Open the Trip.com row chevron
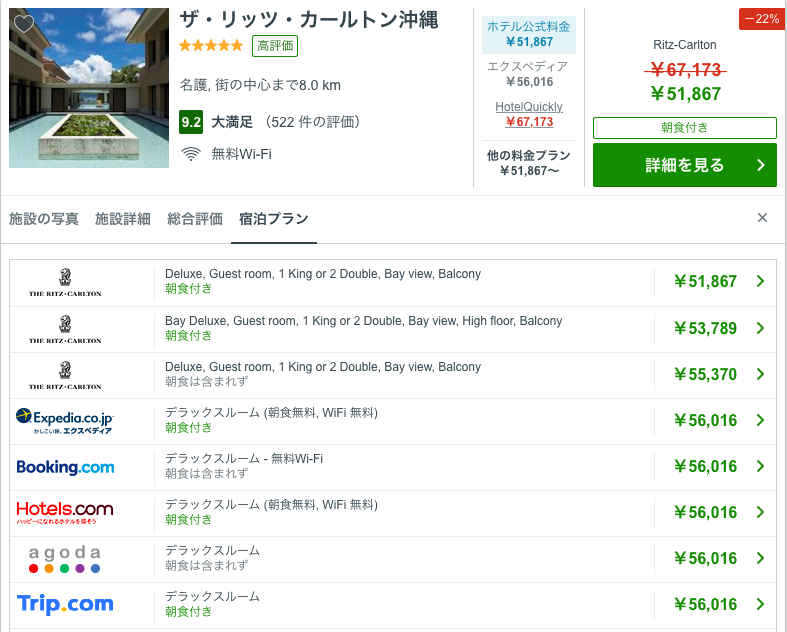787x632 pixels. pyautogui.click(x=760, y=604)
